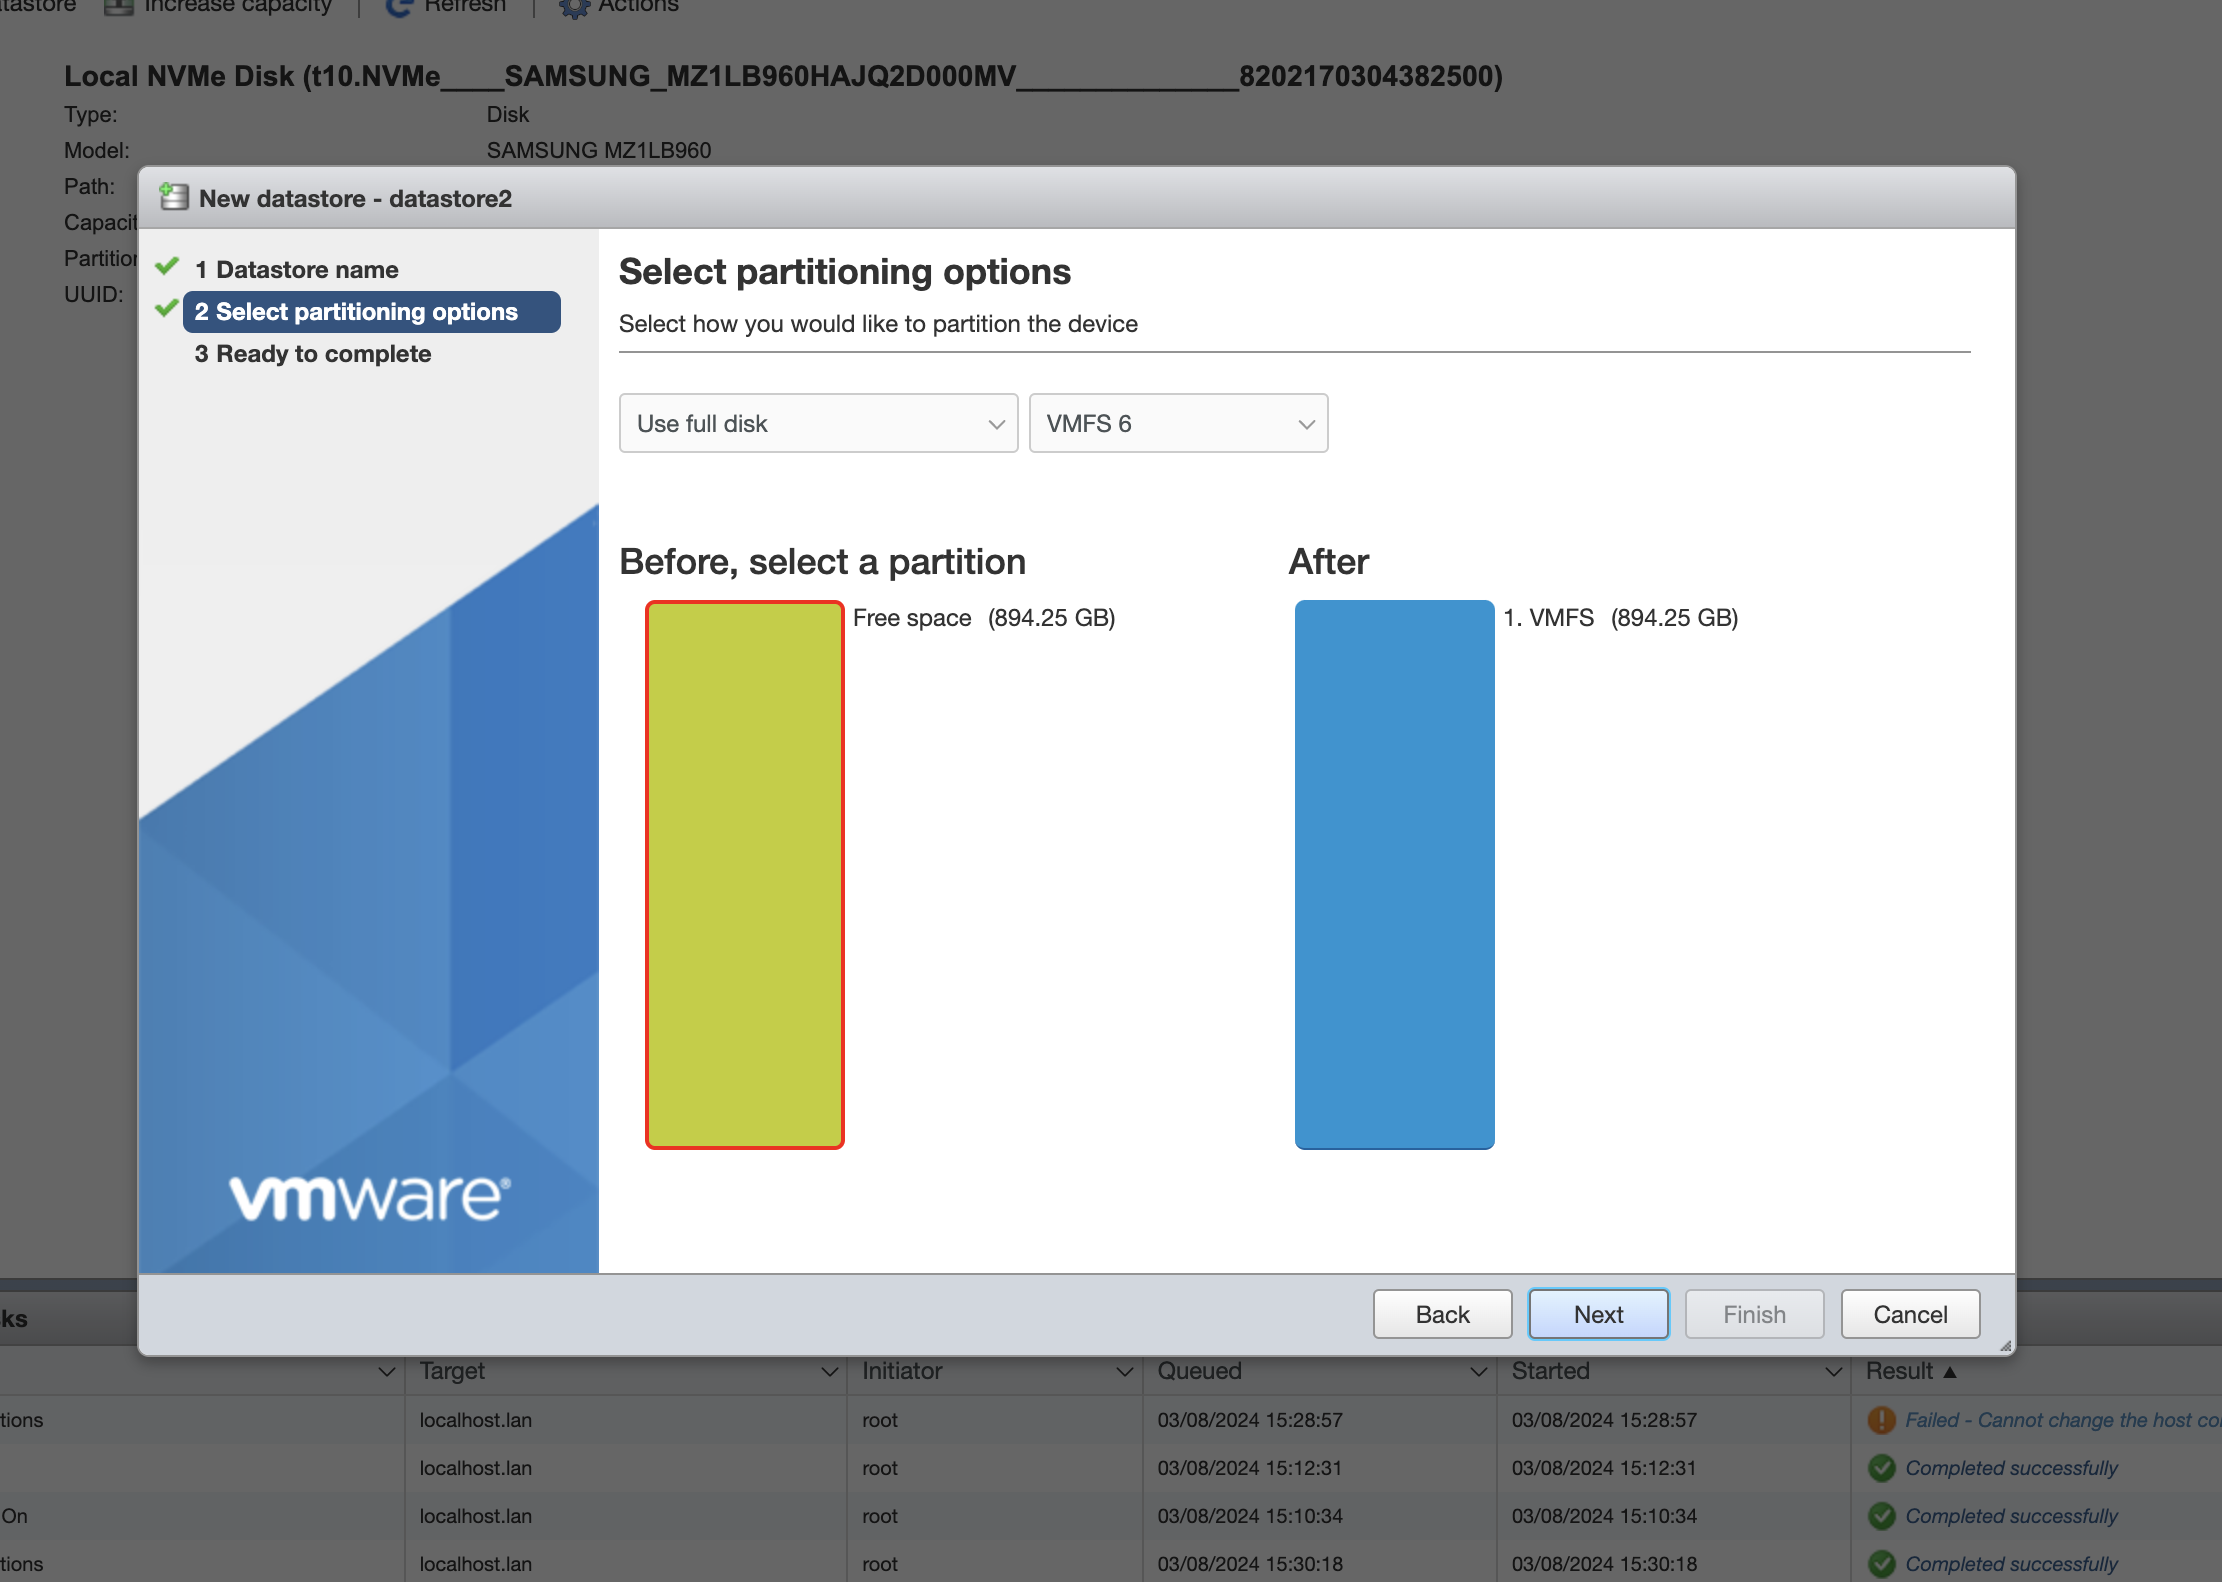Expand the Target column header chevron
This screenshot has height=1582, width=2222.
click(x=828, y=1372)
